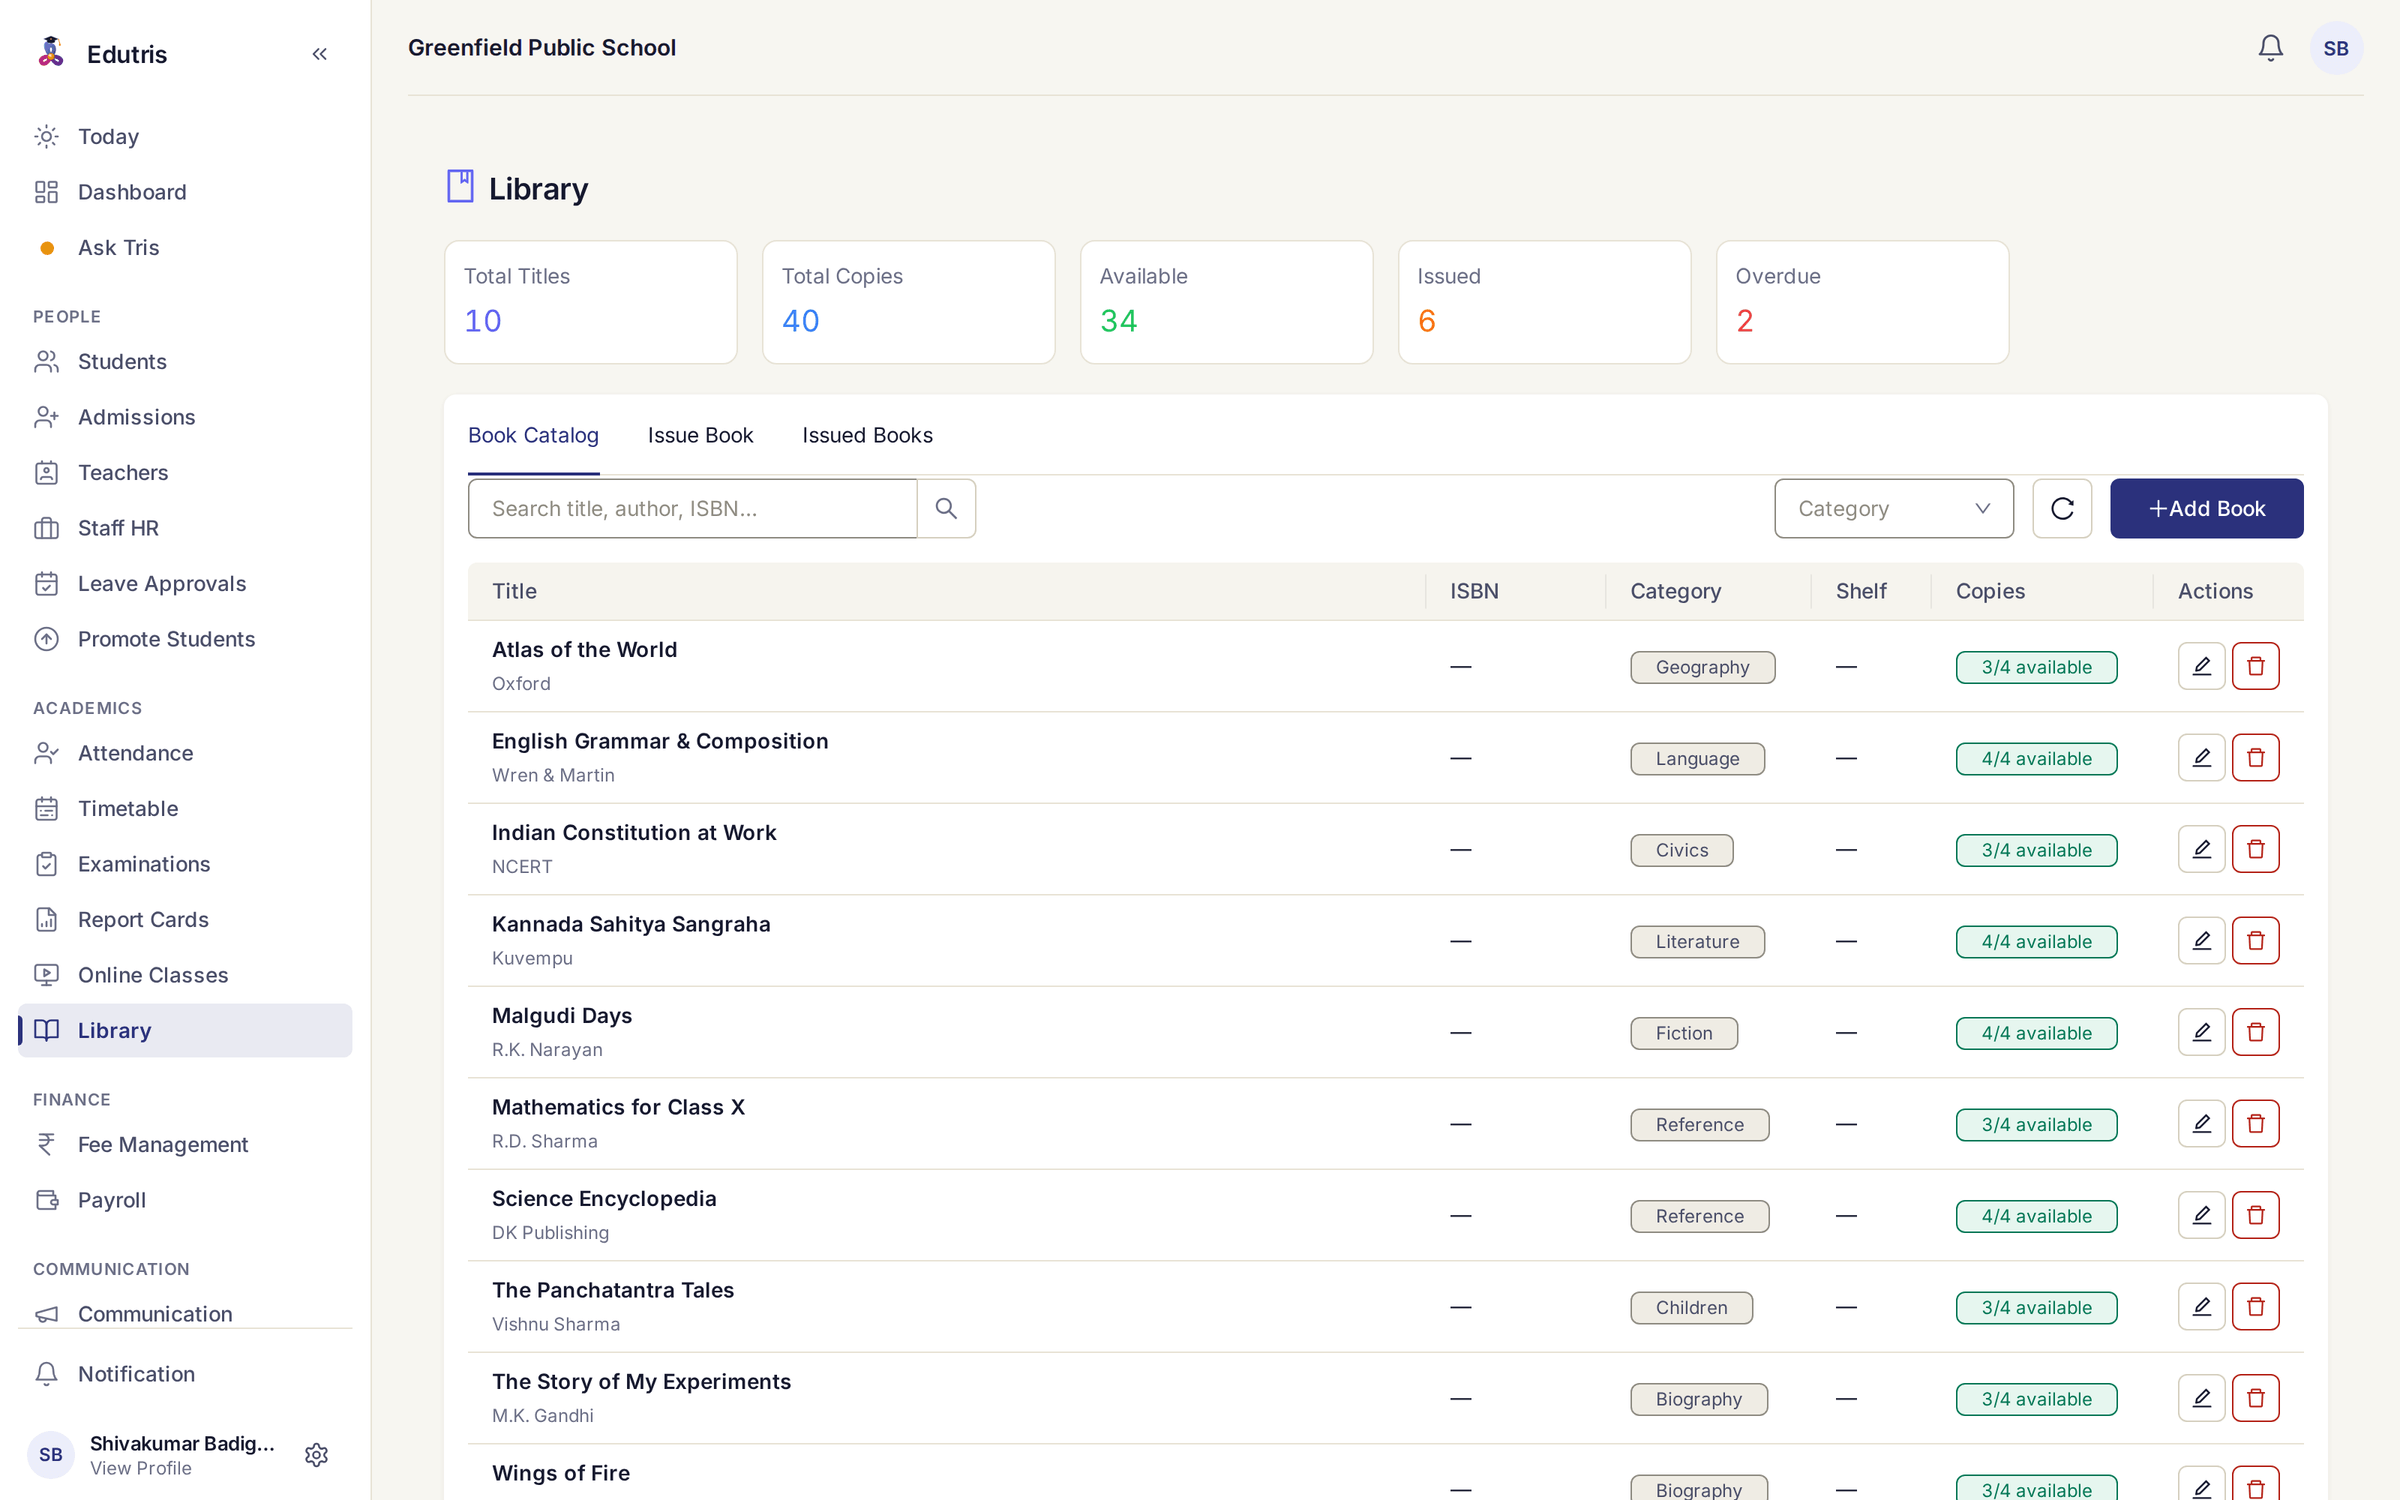Edit English Grammar & Composition entry
2400x1500 pixels.
tap(2201, 758)
